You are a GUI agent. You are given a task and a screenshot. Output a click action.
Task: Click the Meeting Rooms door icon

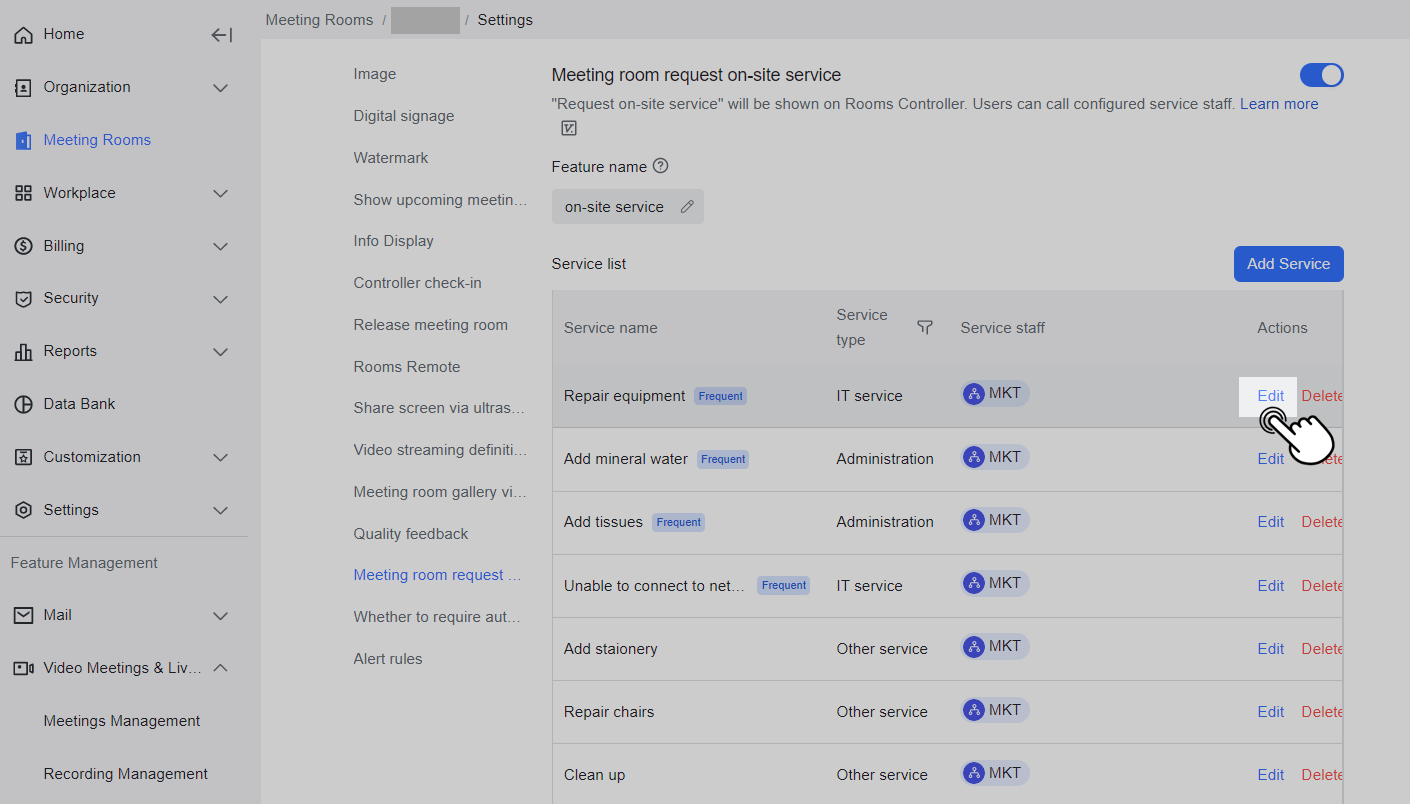pos(23,141)
